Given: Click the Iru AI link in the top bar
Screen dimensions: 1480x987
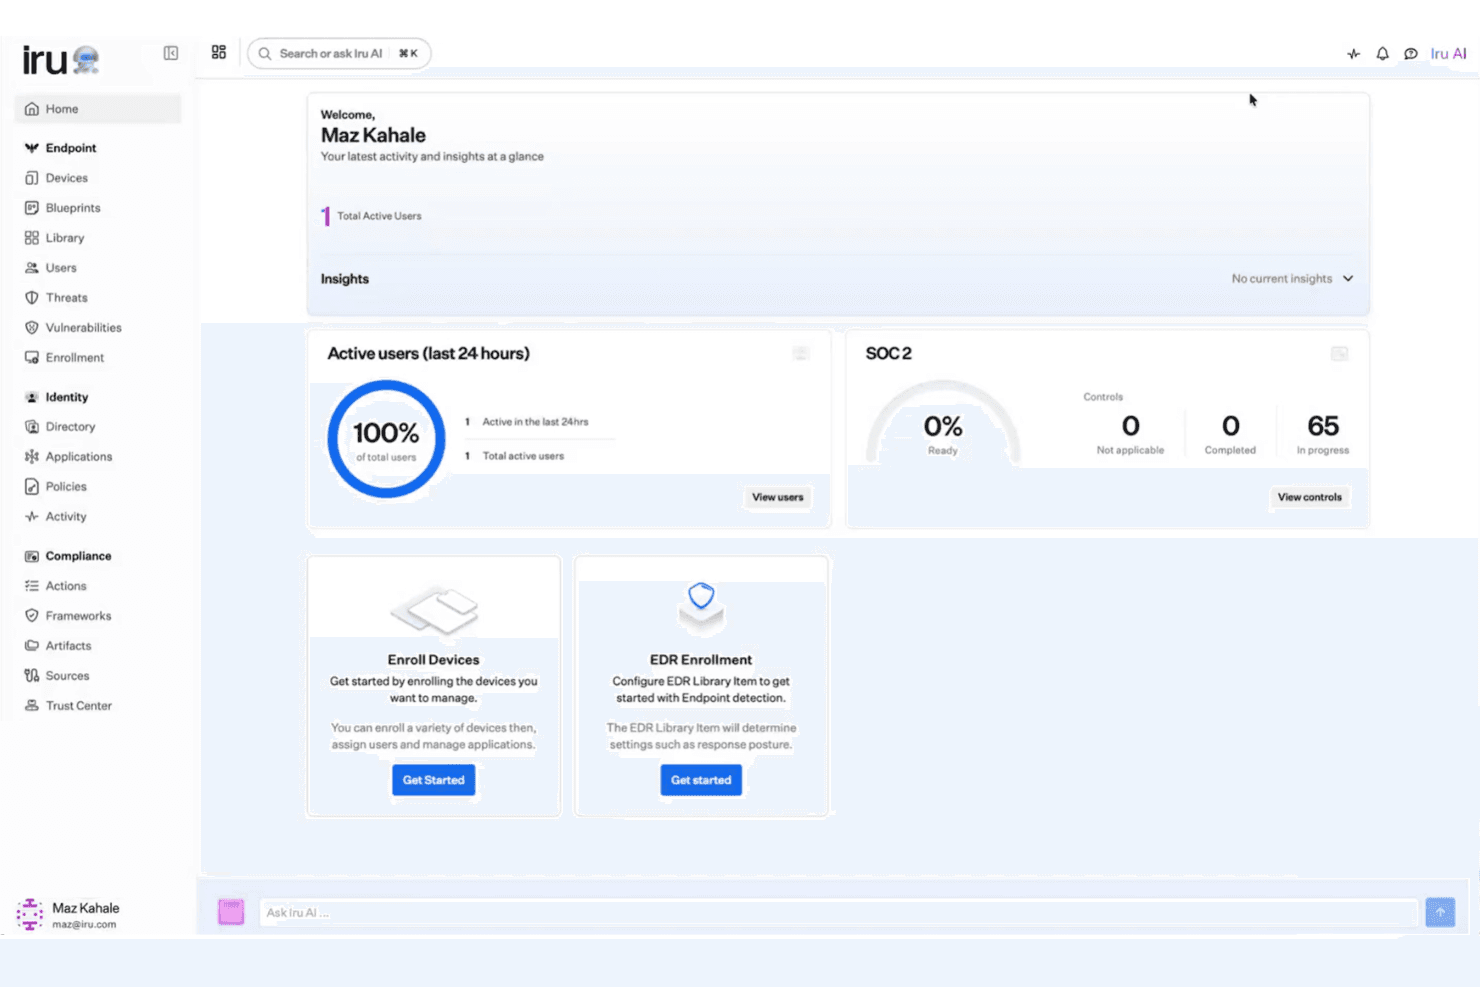Looking at the screenshot, I should (1448, 54).
